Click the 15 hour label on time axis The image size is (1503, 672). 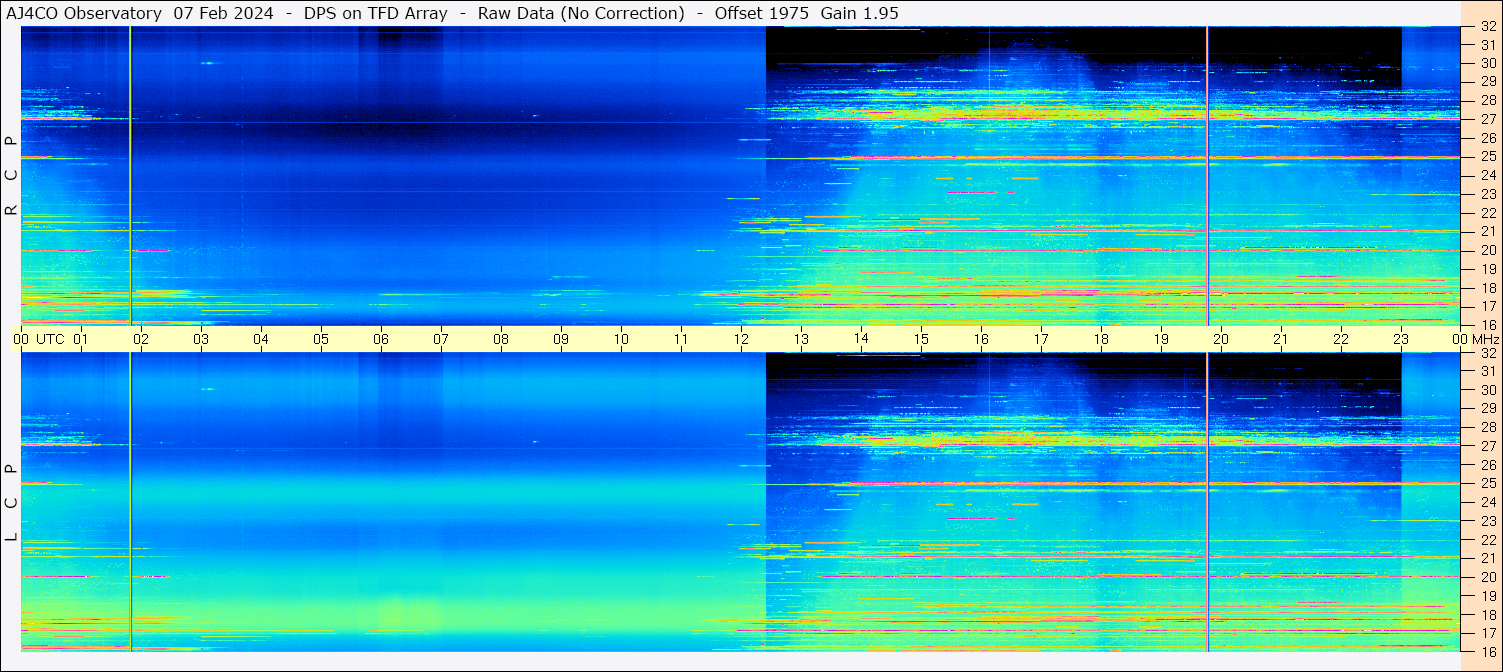tap(921, 339)
